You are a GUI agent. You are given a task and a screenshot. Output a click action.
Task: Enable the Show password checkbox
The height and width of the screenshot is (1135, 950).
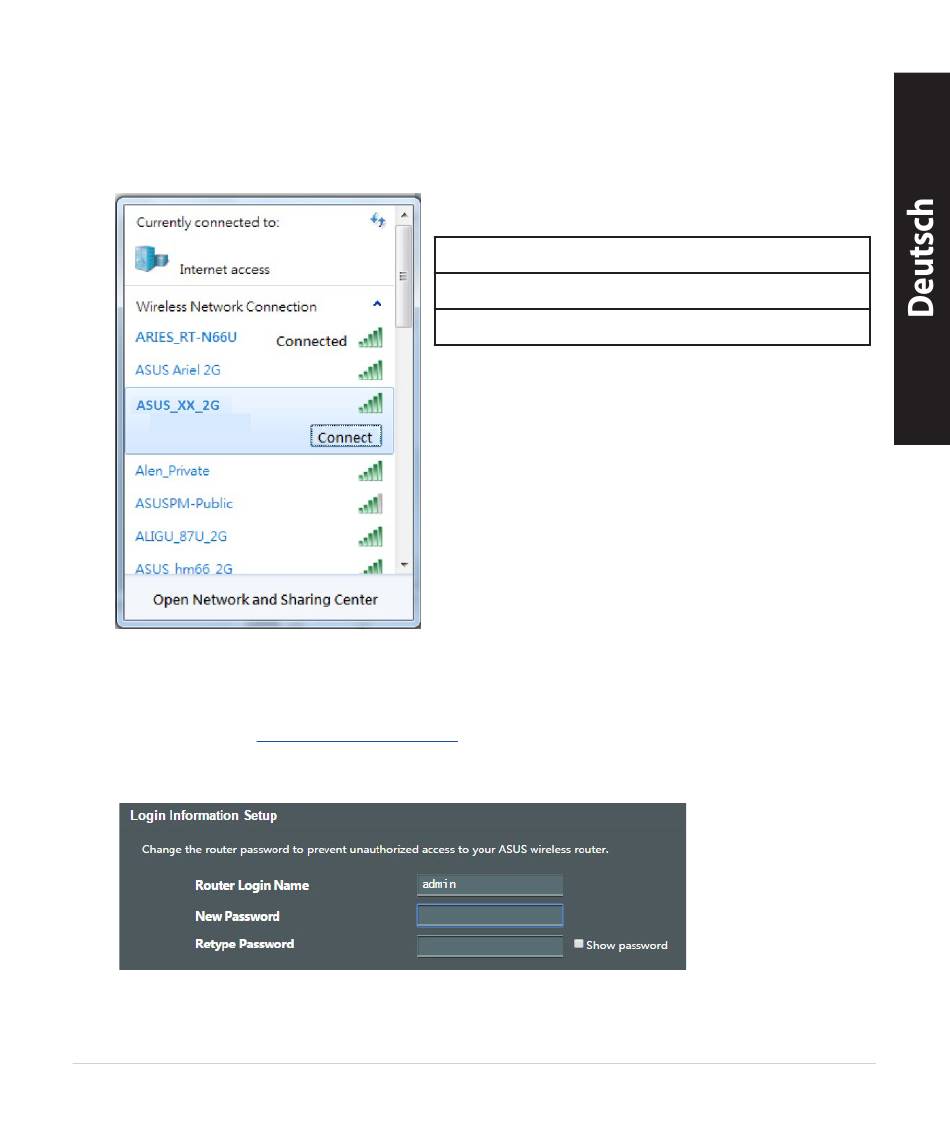579,944
